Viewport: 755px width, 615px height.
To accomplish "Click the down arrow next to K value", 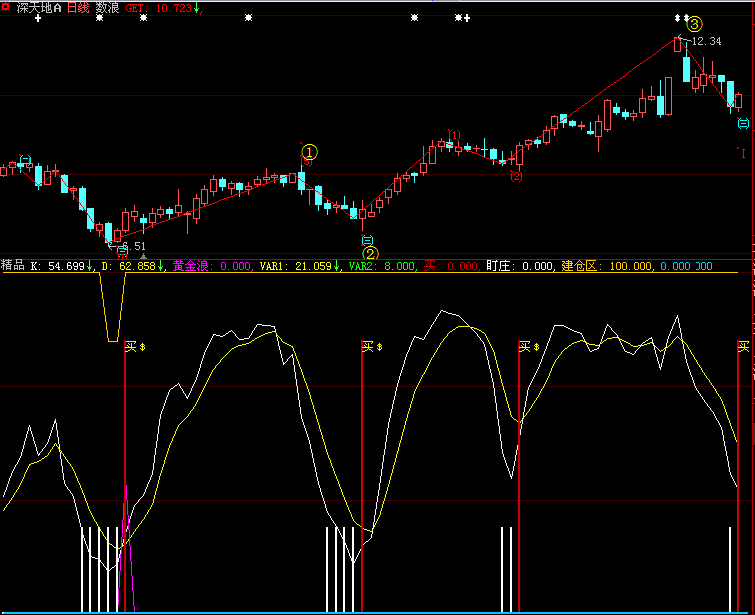I will 90,266.
